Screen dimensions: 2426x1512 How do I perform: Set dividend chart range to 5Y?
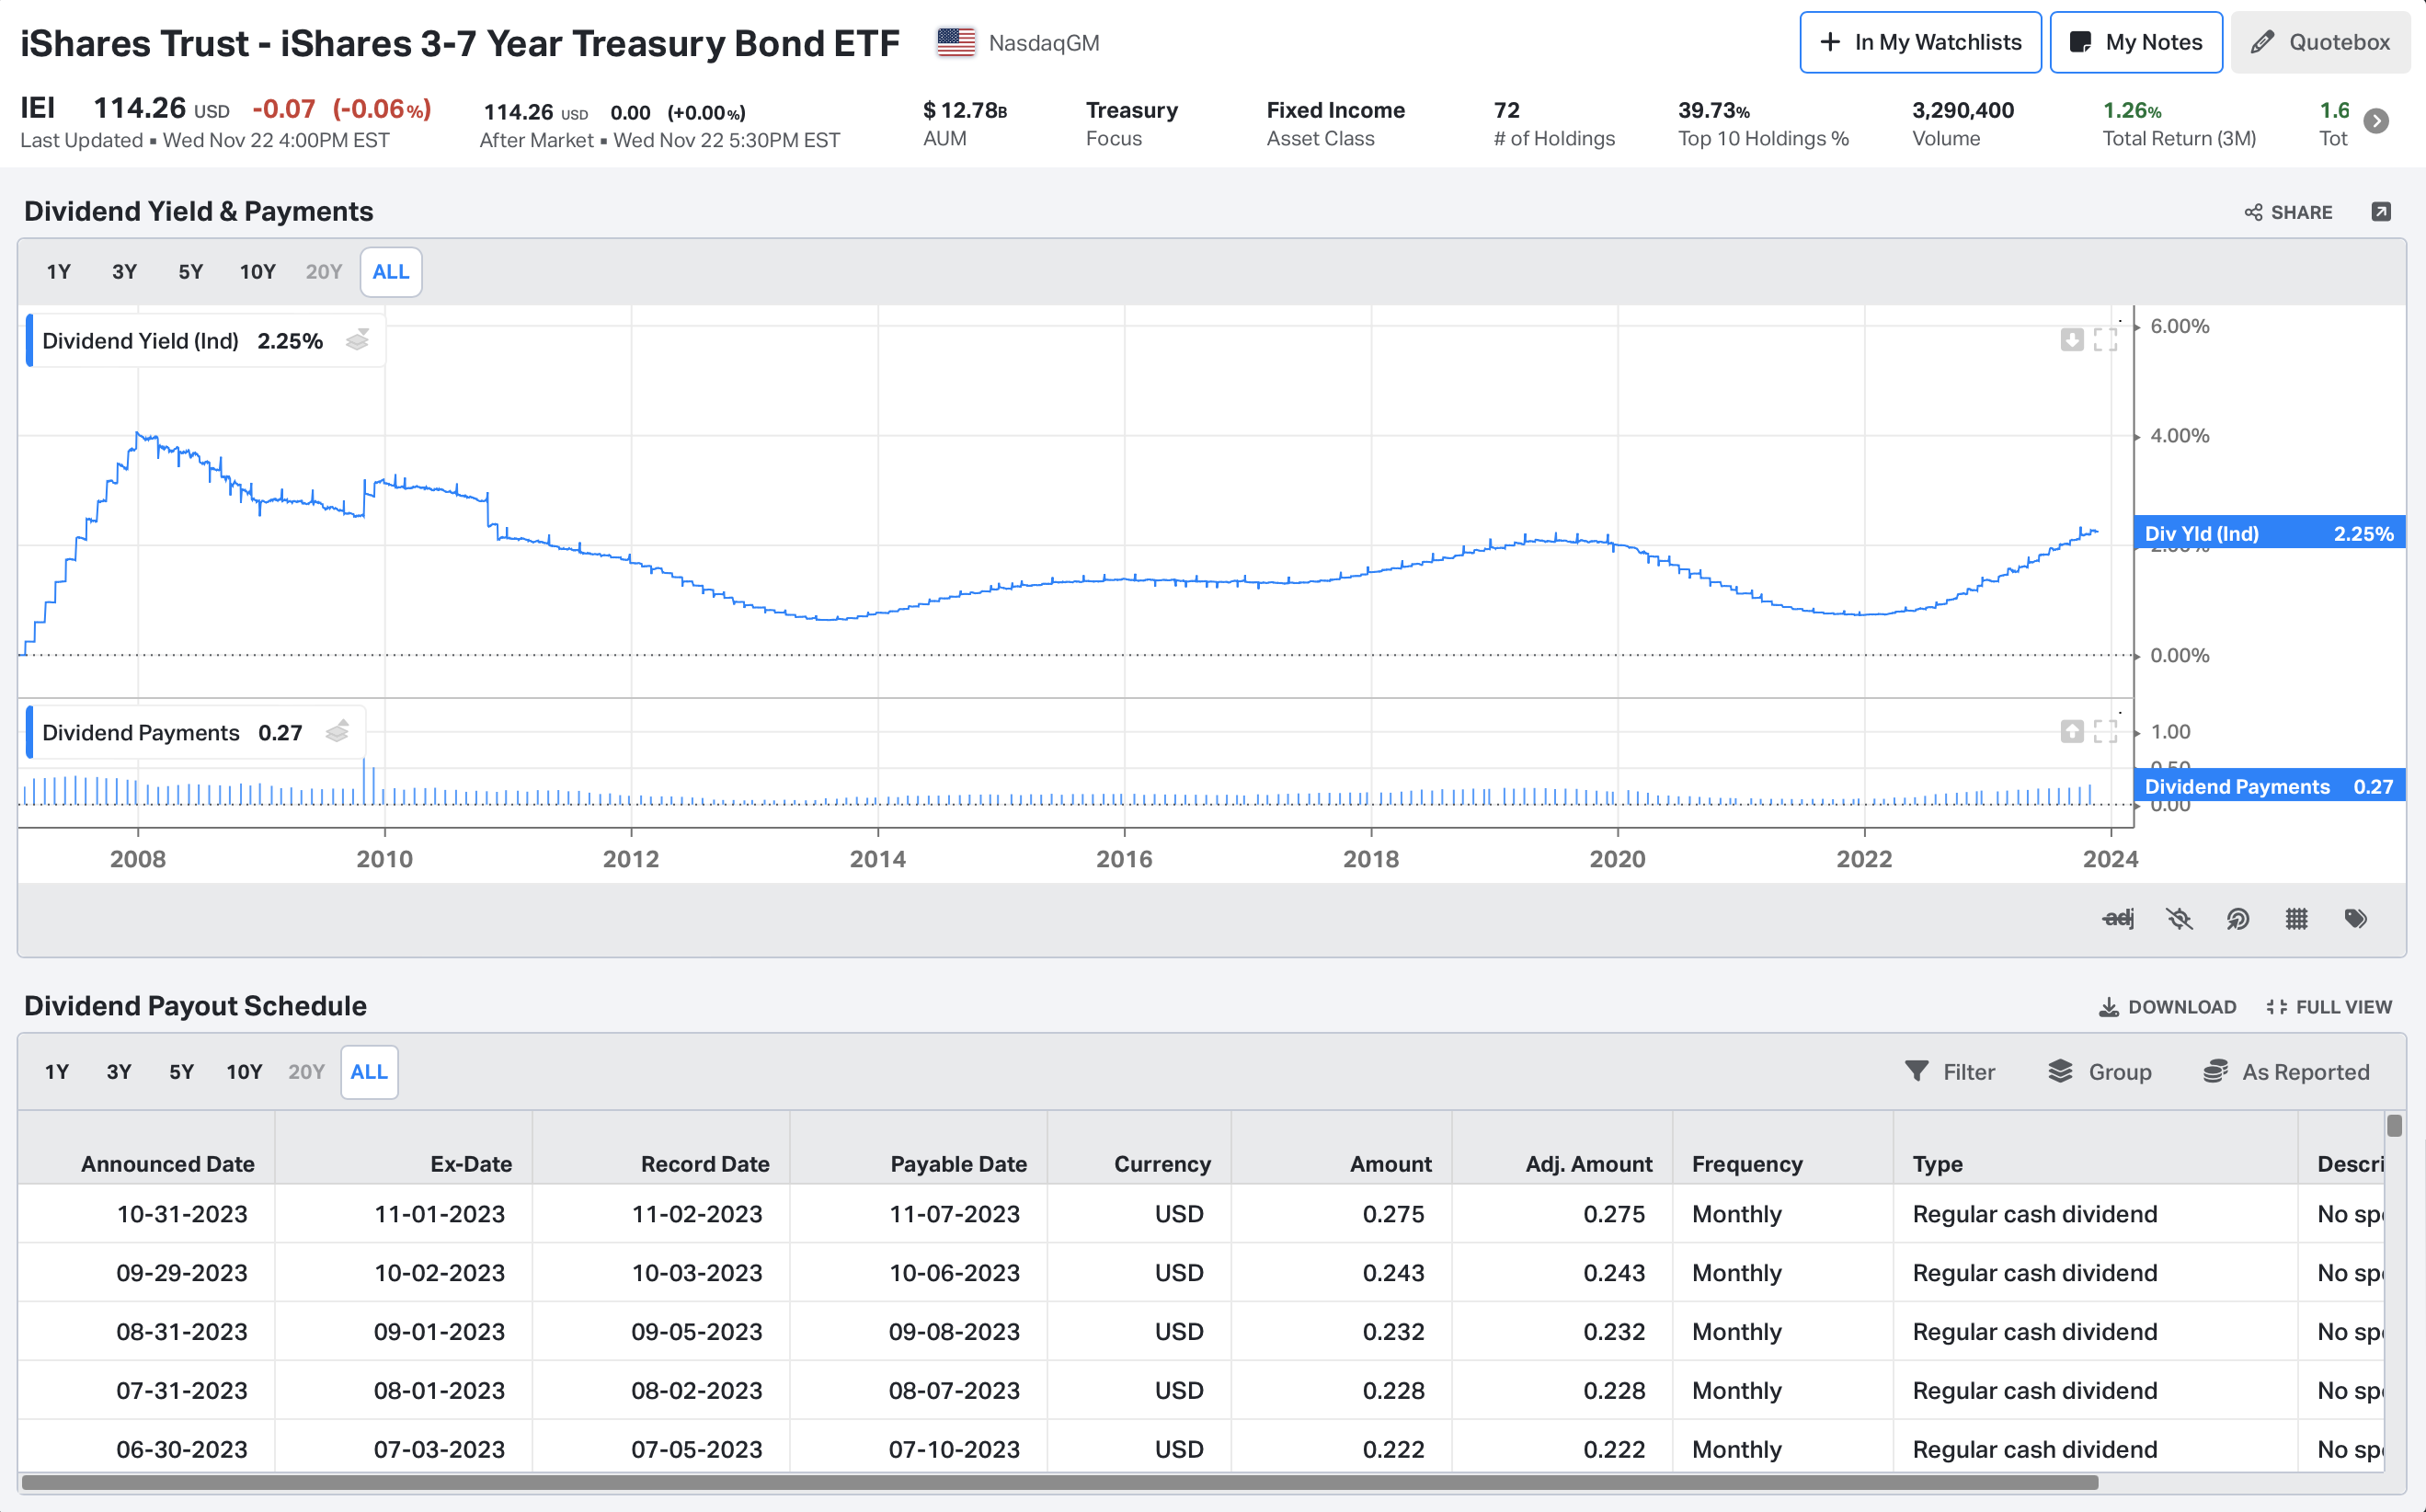[x=190, y=272]
